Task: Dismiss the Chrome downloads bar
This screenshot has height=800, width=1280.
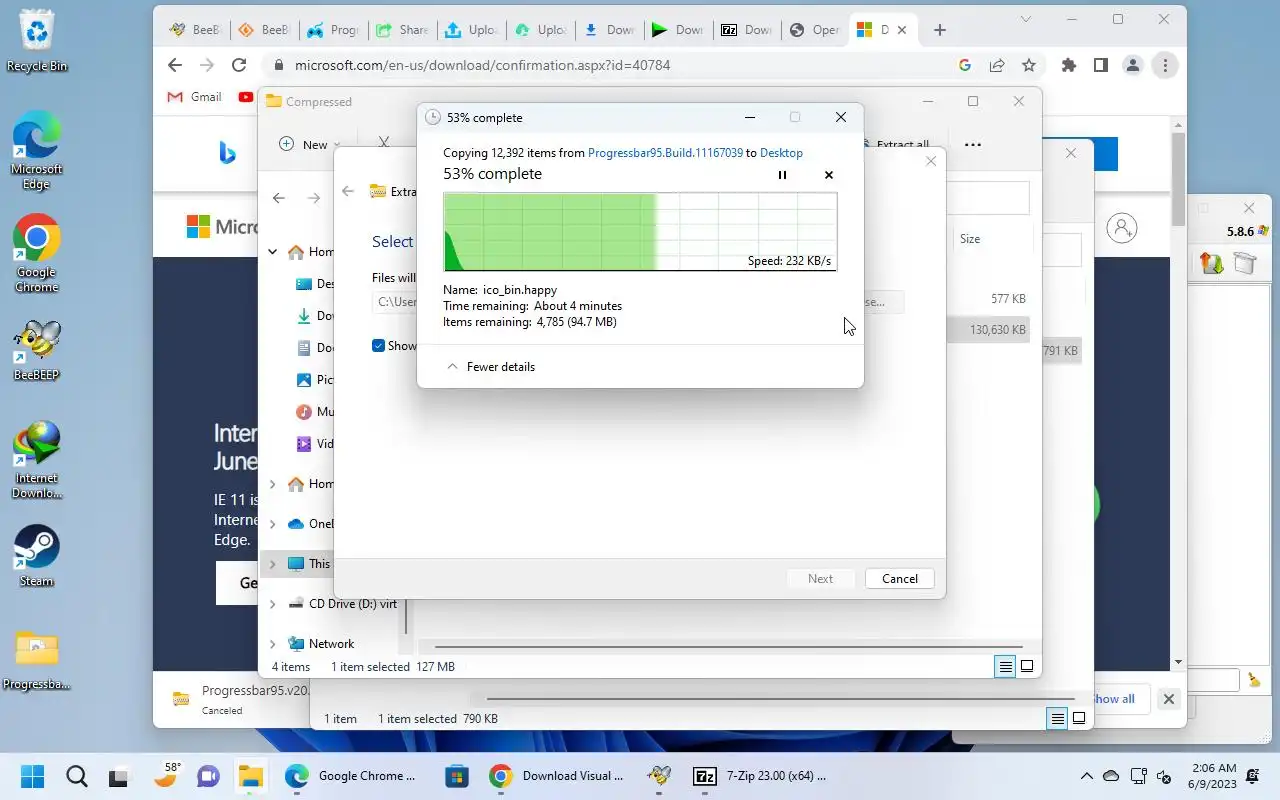Action: tap(1168, 699)
